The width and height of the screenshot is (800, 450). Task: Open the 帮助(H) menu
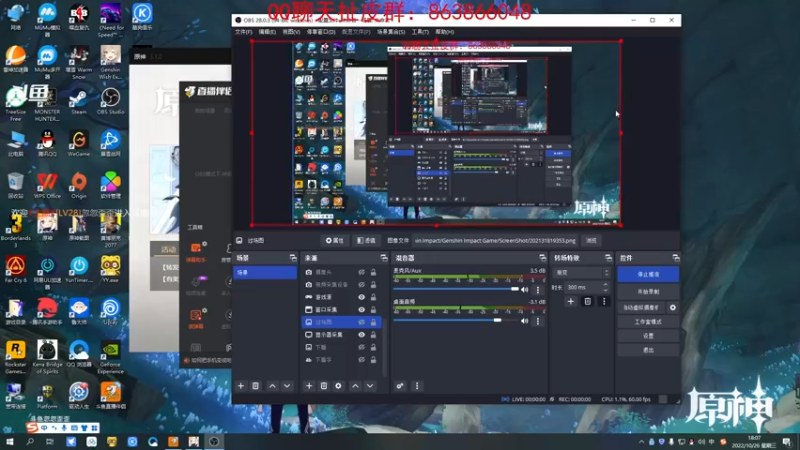(x=444, y=32)
